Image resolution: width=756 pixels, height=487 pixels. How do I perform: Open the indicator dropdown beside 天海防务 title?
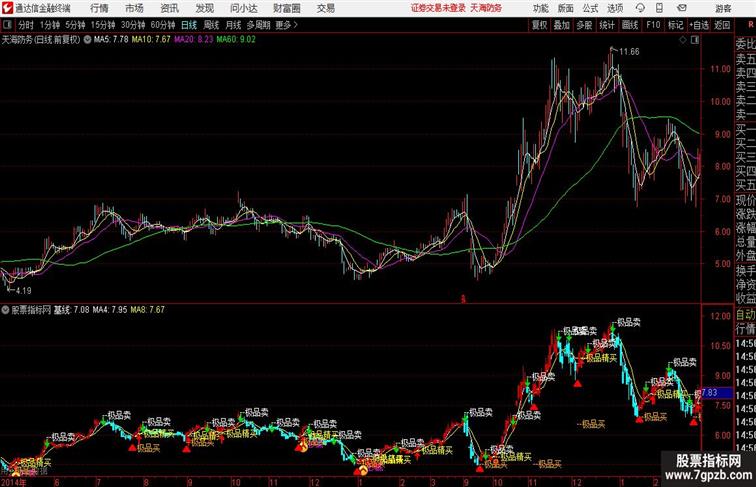pos(87,40)
